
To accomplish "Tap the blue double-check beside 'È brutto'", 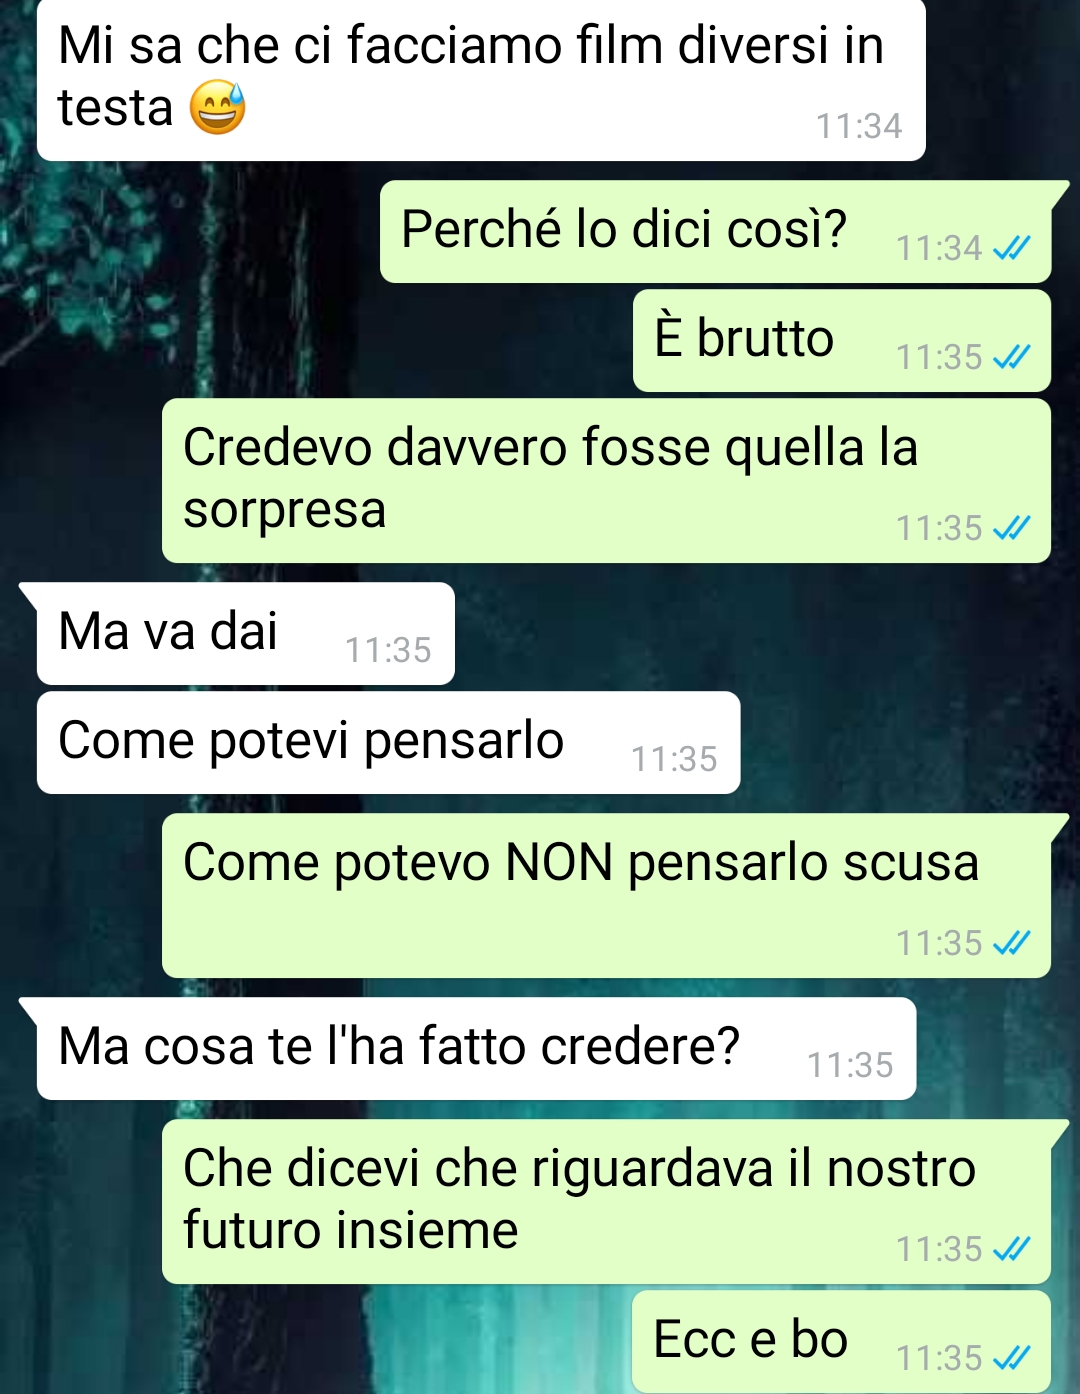I will (x=1011, y=357).
